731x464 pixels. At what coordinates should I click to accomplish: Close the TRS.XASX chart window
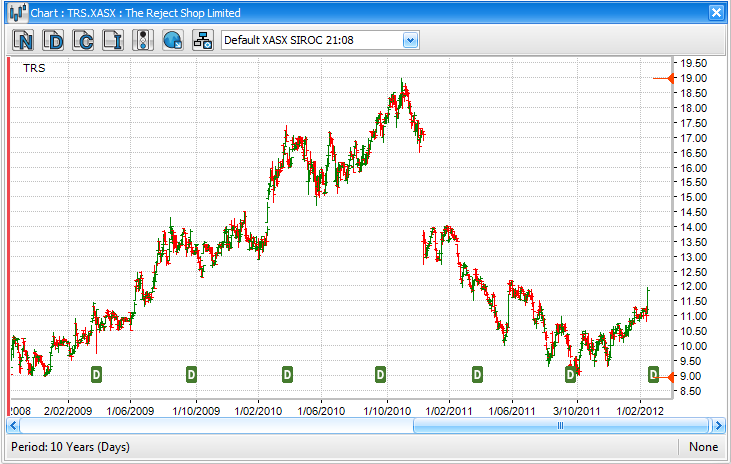pyautogui.click(x=716, y=13)
